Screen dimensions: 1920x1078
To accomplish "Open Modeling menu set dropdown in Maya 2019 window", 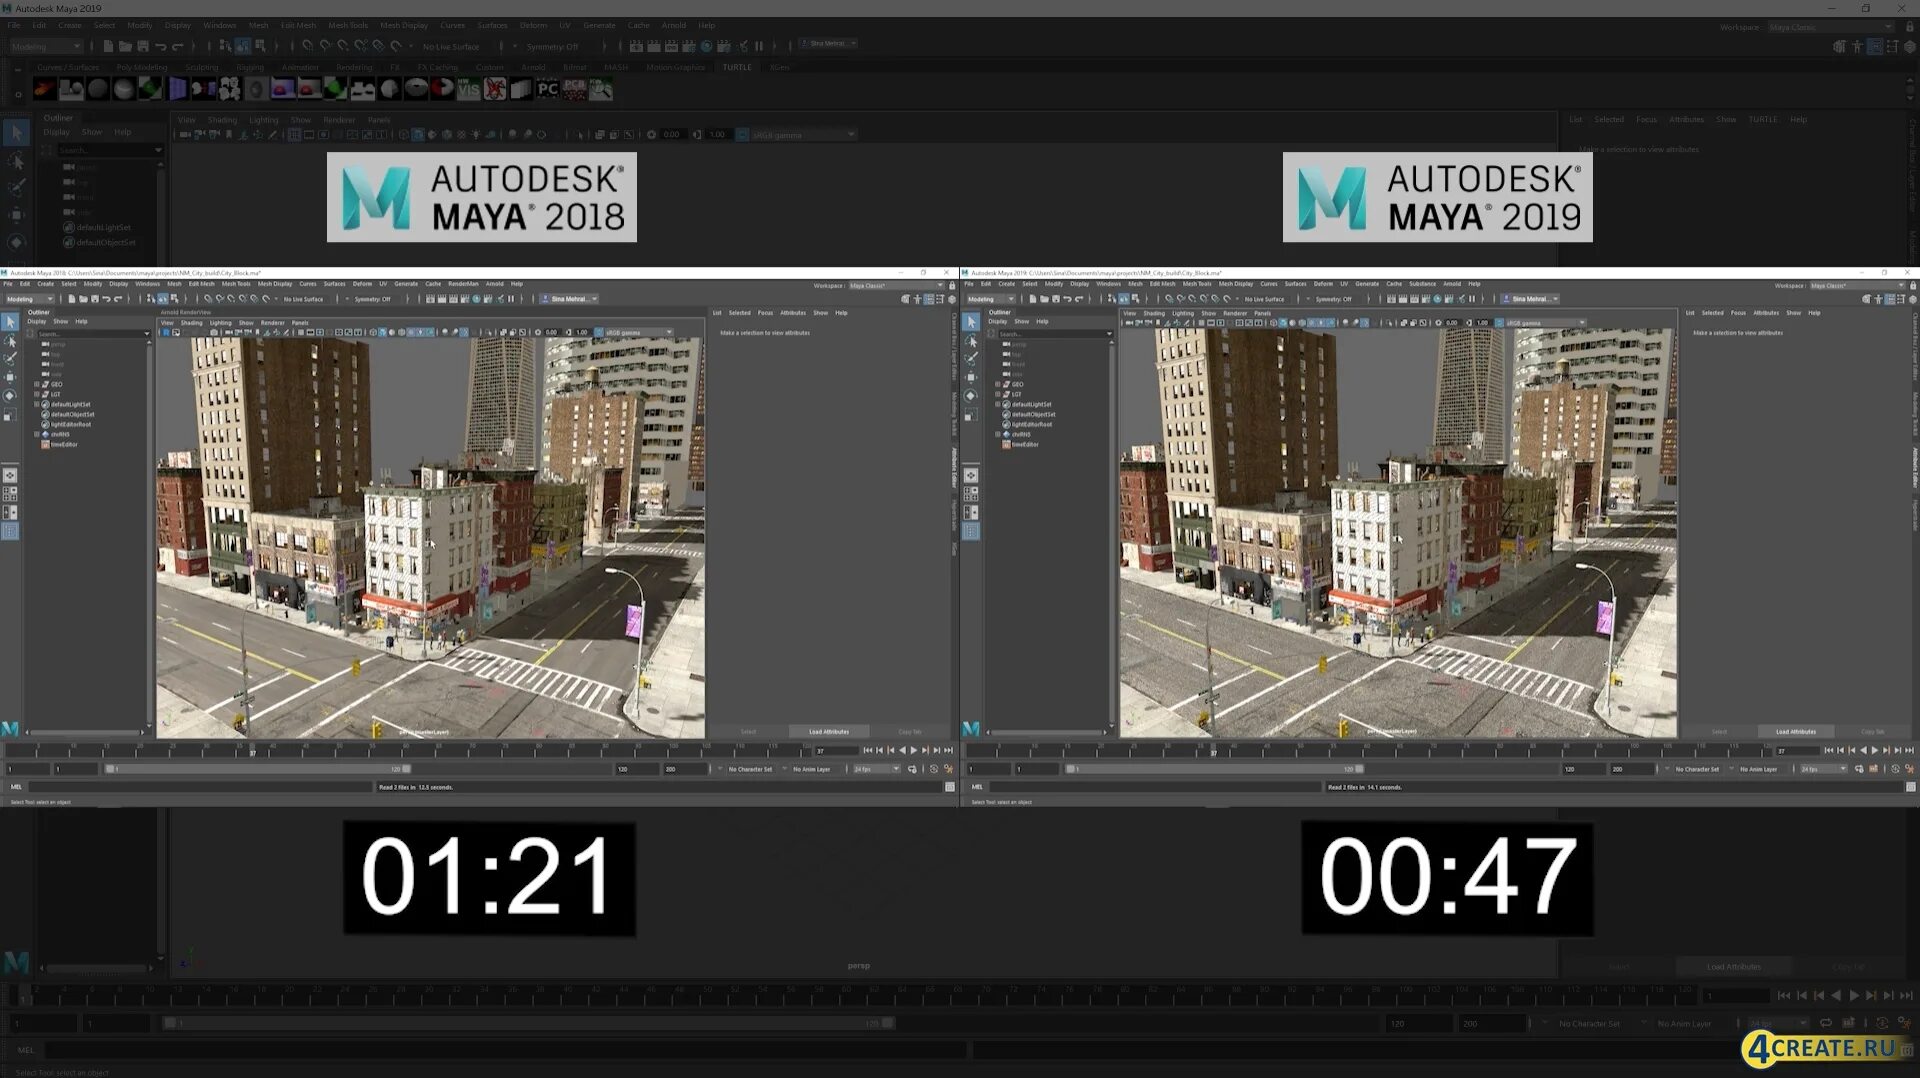I will click(991, 299).
